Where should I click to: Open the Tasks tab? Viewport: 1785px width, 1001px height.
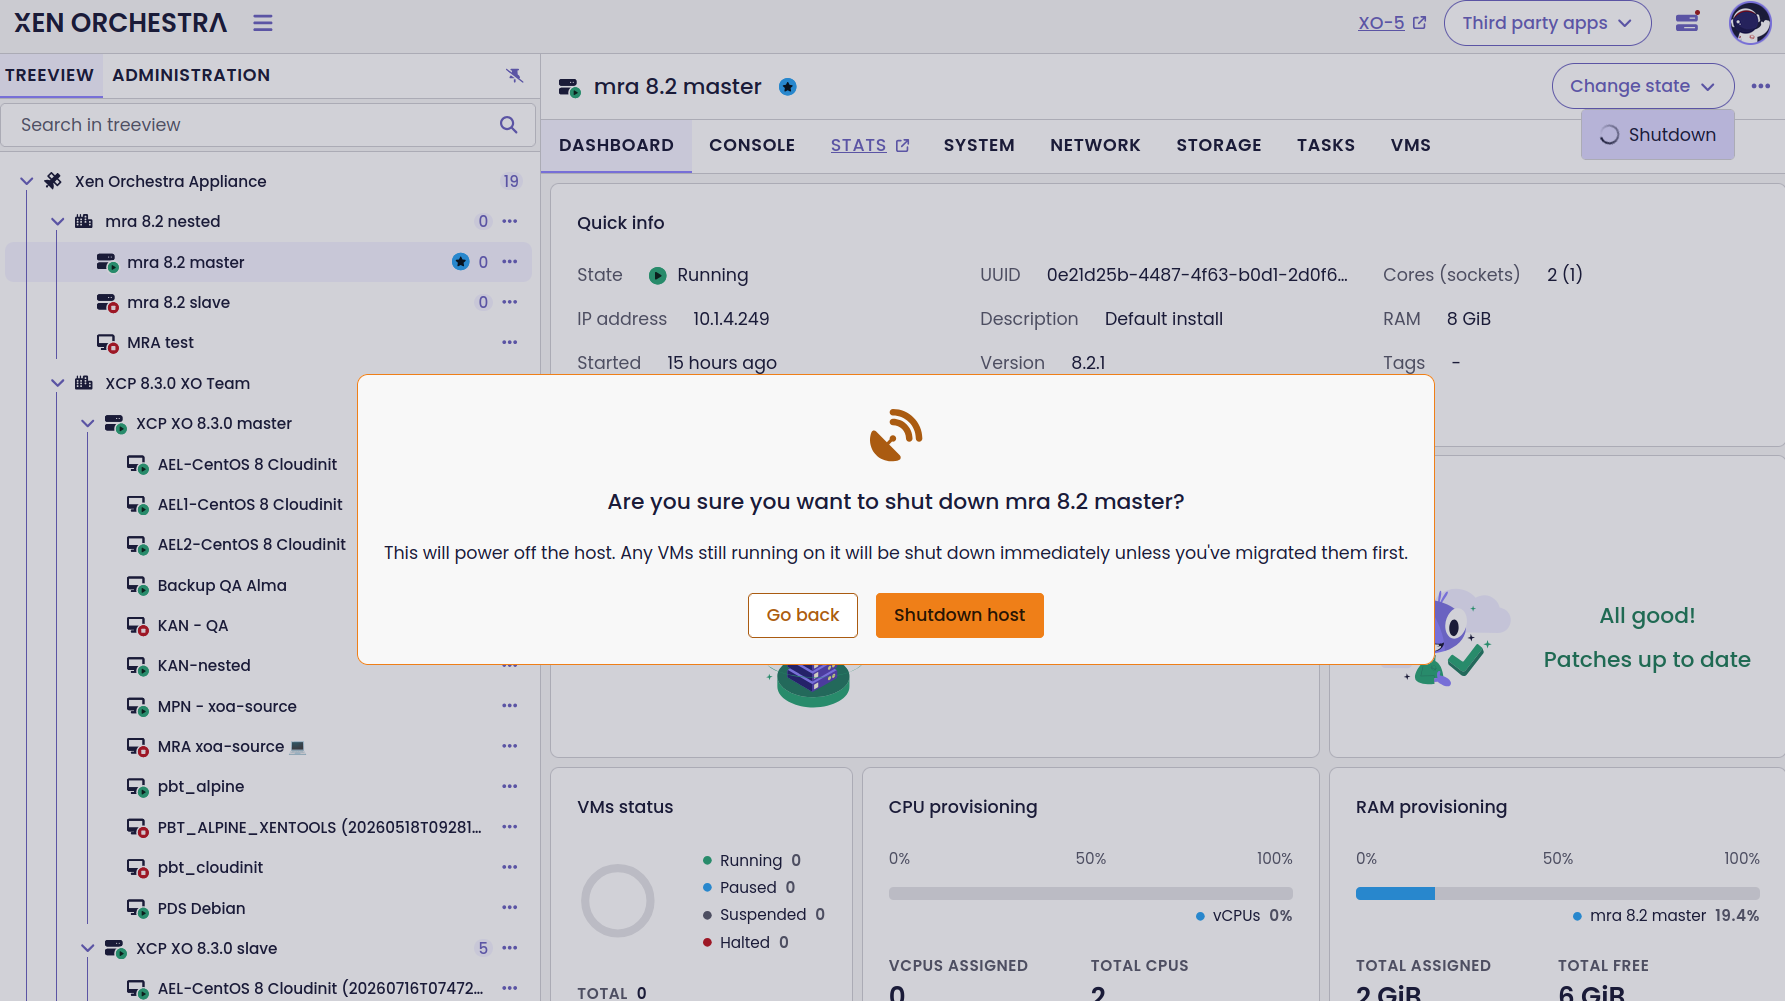[x=1326, y=145]
